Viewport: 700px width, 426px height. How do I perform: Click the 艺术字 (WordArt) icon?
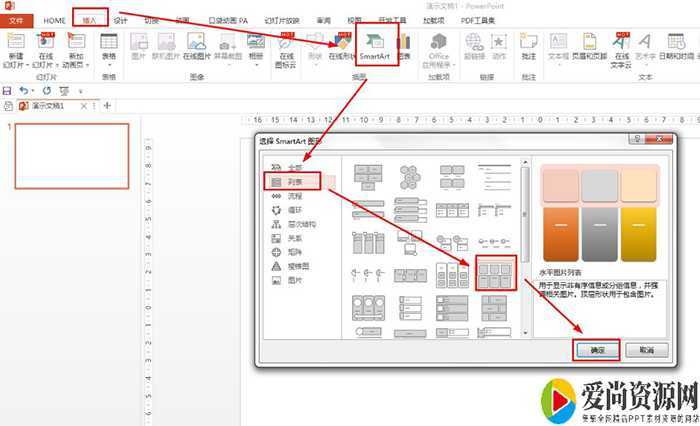(646, 47)
